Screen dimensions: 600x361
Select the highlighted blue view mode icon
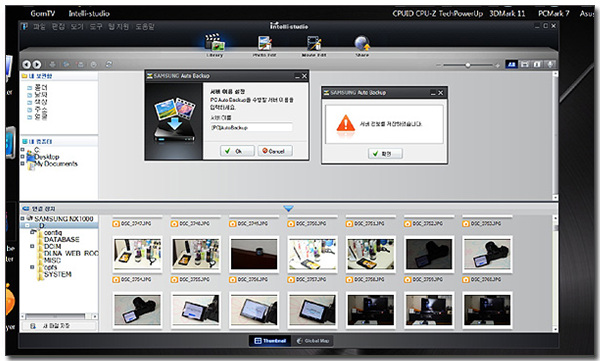(x=512, y=64)
